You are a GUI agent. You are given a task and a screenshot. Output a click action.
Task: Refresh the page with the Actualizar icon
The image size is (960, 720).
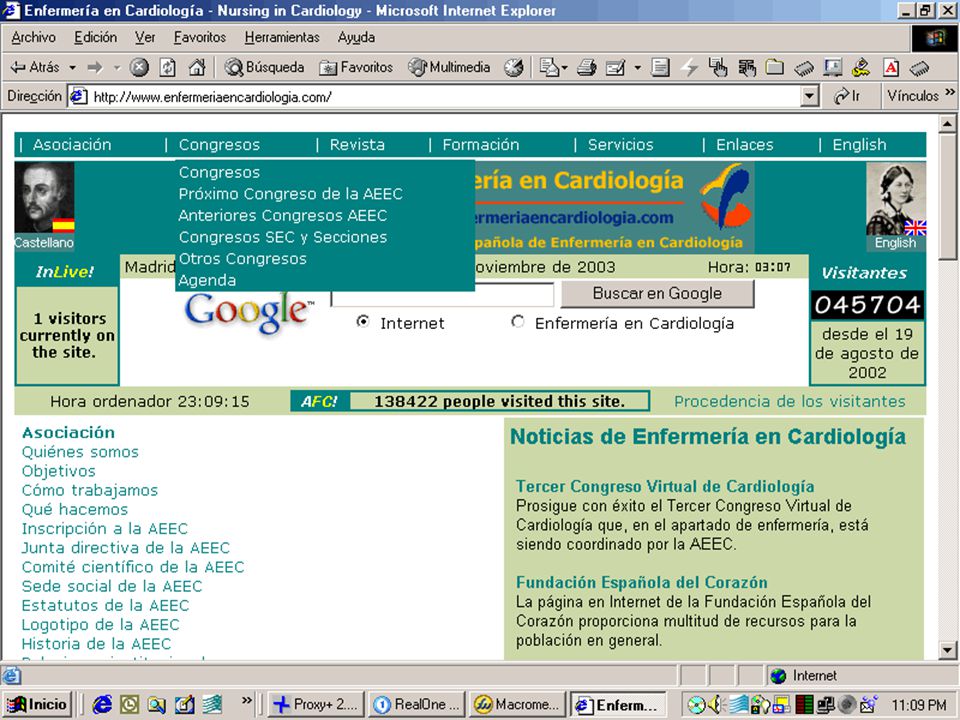168,67
